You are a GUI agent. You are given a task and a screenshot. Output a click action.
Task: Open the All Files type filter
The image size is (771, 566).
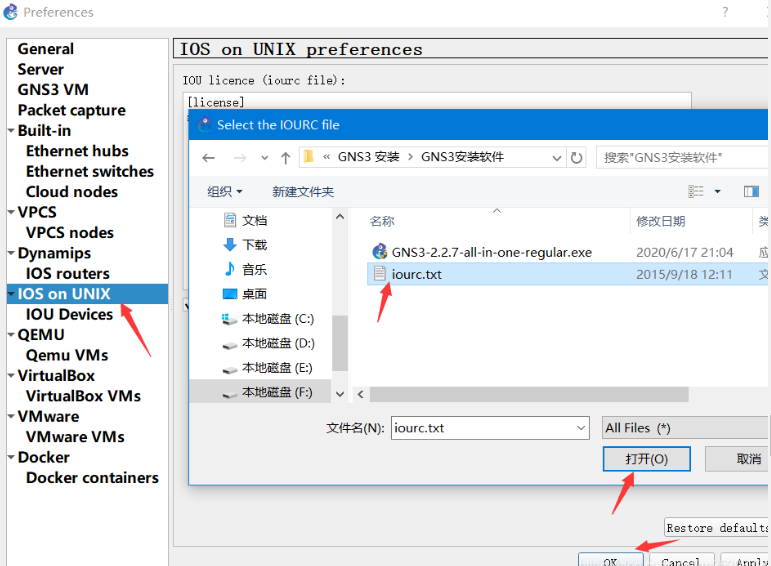pos(685,428)
